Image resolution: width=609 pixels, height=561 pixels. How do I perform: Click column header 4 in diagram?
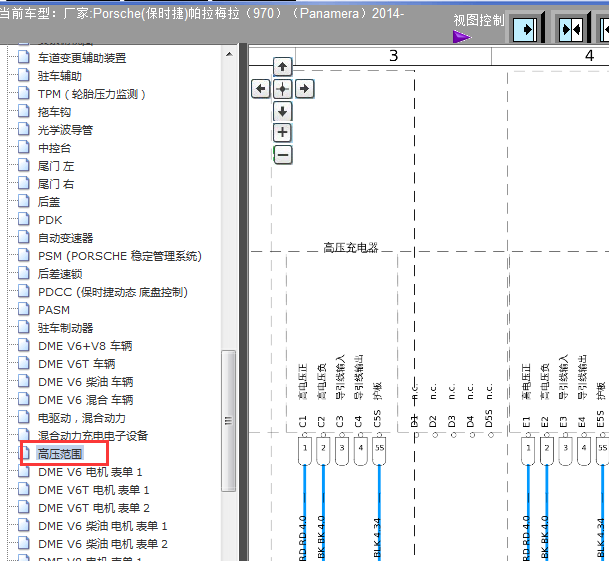point(590,56)
